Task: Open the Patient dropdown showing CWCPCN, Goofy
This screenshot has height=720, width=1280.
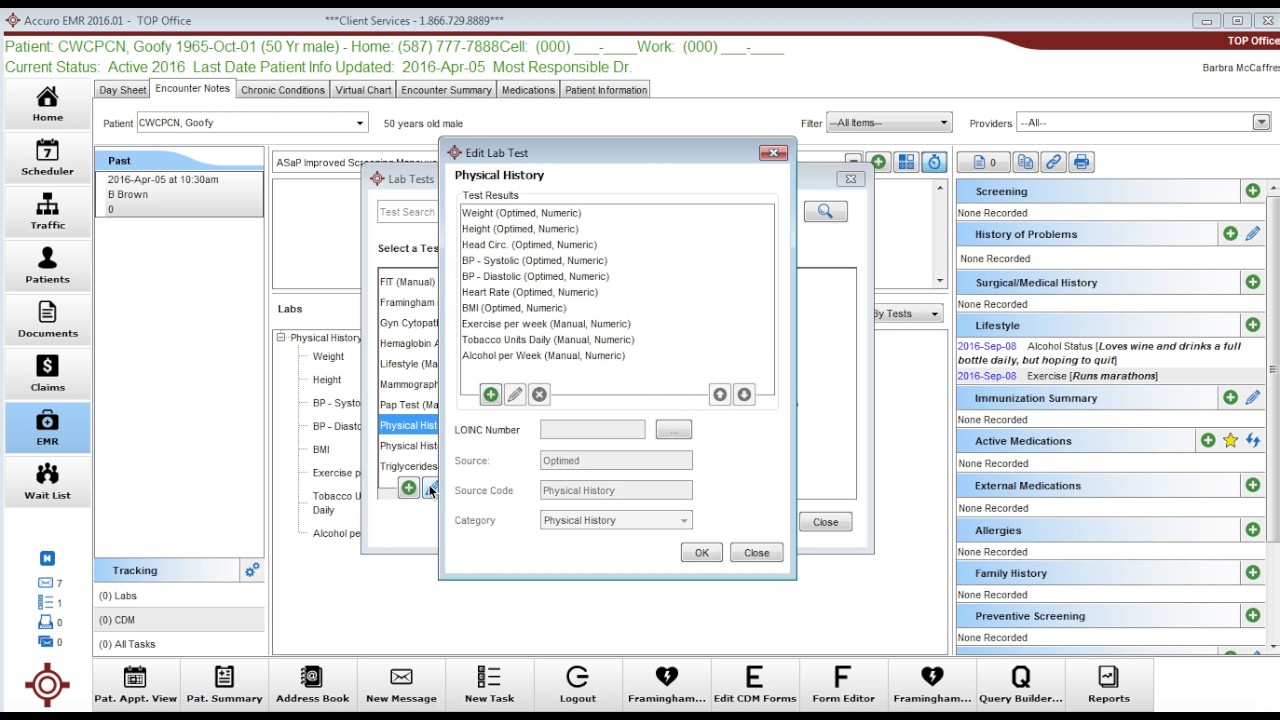Action: 252,123
